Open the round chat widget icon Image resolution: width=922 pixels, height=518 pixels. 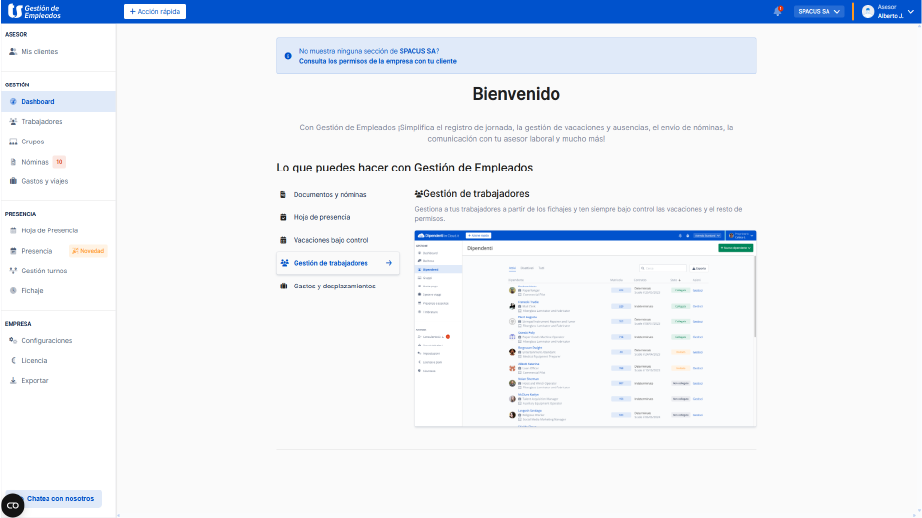tap(12, 505)
